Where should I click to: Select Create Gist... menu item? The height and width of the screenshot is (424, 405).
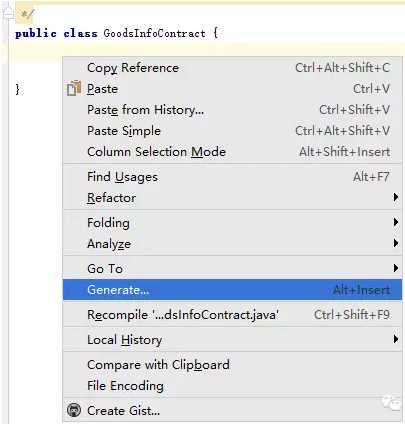coord(232,410)
